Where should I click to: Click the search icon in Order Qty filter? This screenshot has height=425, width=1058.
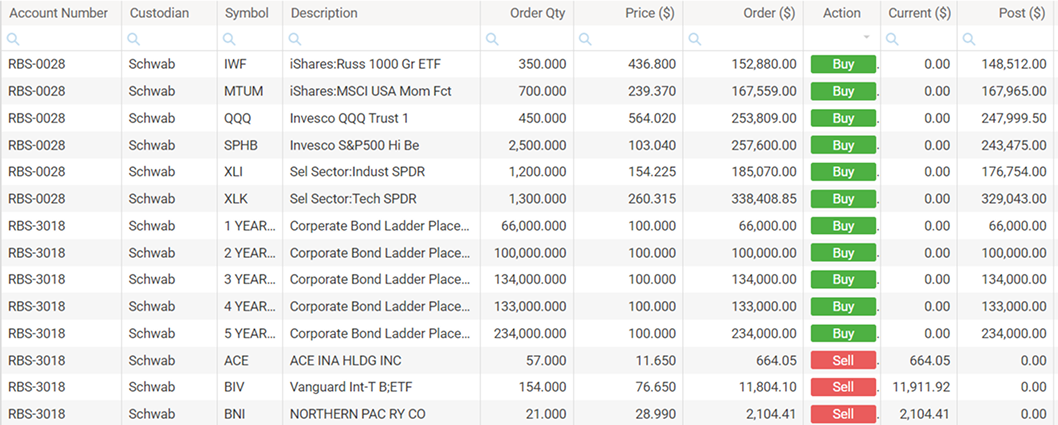tap(492, 39)
